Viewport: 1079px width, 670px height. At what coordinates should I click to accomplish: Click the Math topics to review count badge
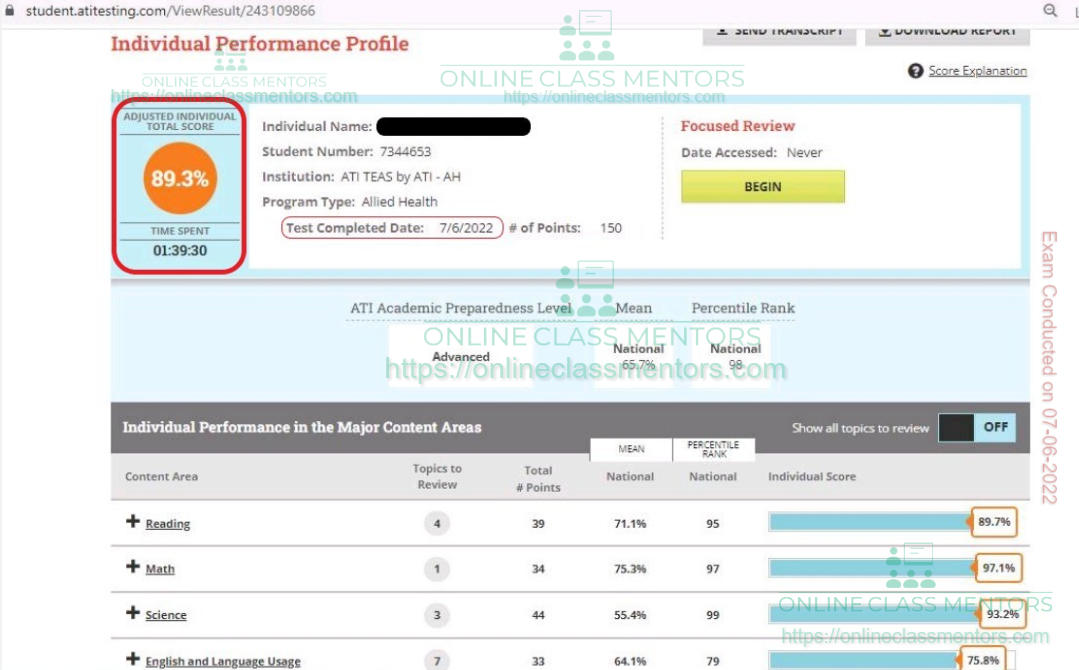437,569
